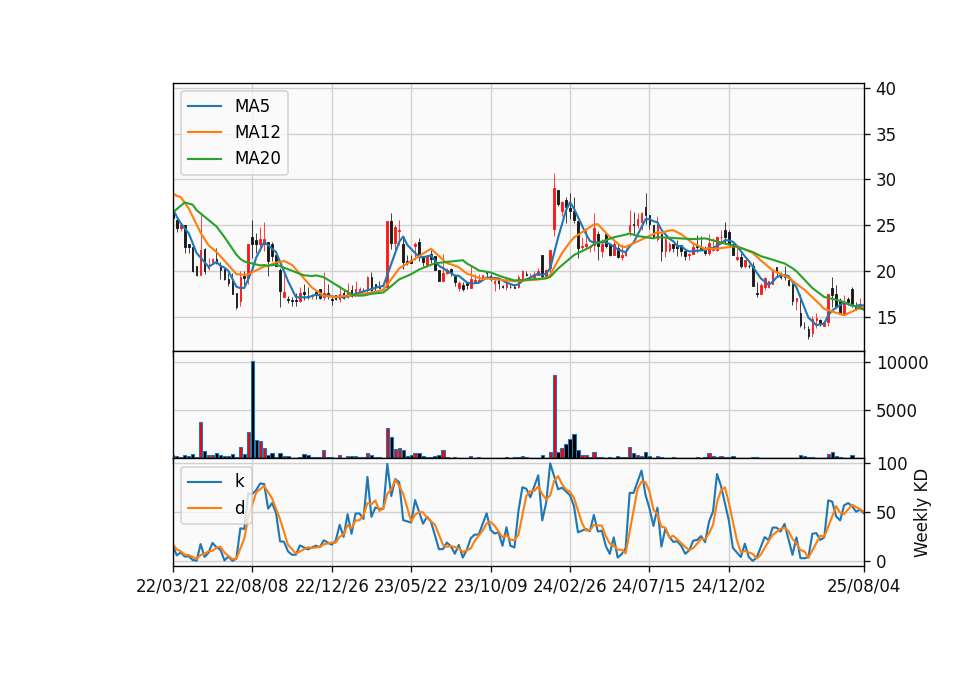
Task: Click the price axis value 20
Action: (x=886, y=272)
